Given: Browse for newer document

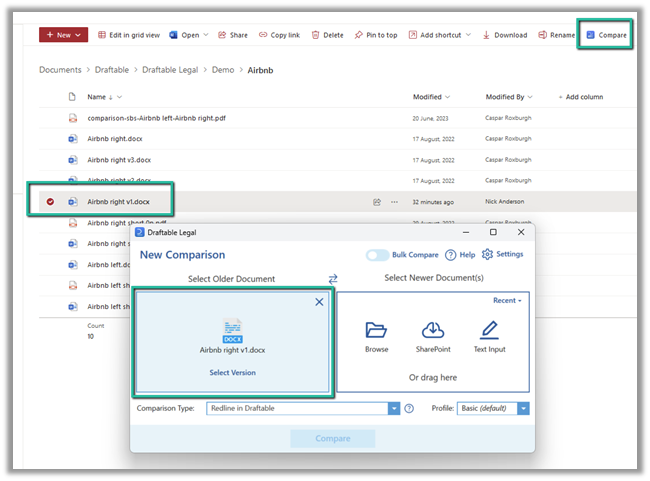Looking at the screenshot, I should point(376,337).
